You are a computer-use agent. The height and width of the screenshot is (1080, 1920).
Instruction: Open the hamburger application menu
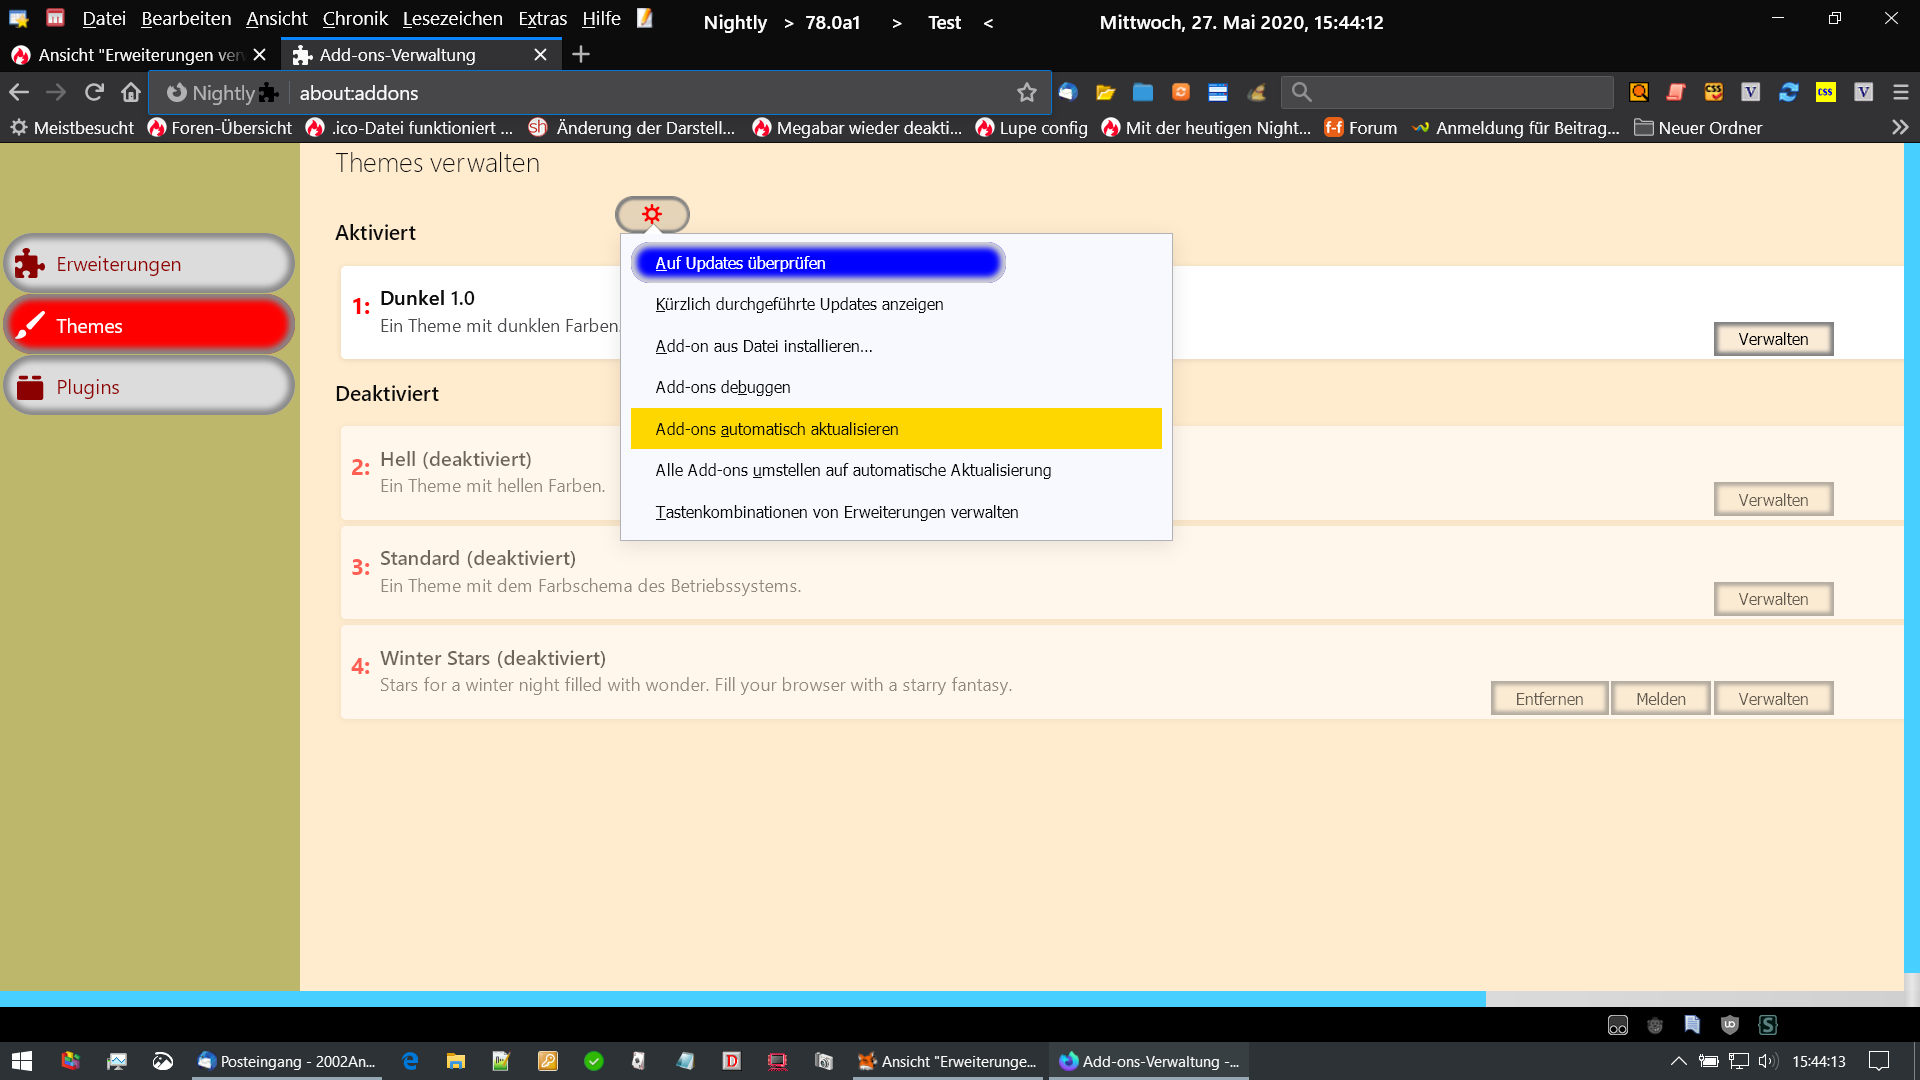(1900, 92)
